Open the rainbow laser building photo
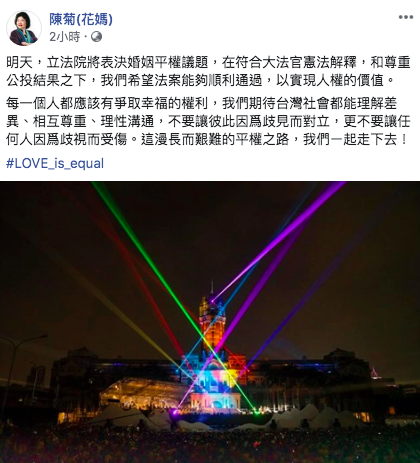The width and height of the screenshot is (420, 463). [x=210, y=322]
